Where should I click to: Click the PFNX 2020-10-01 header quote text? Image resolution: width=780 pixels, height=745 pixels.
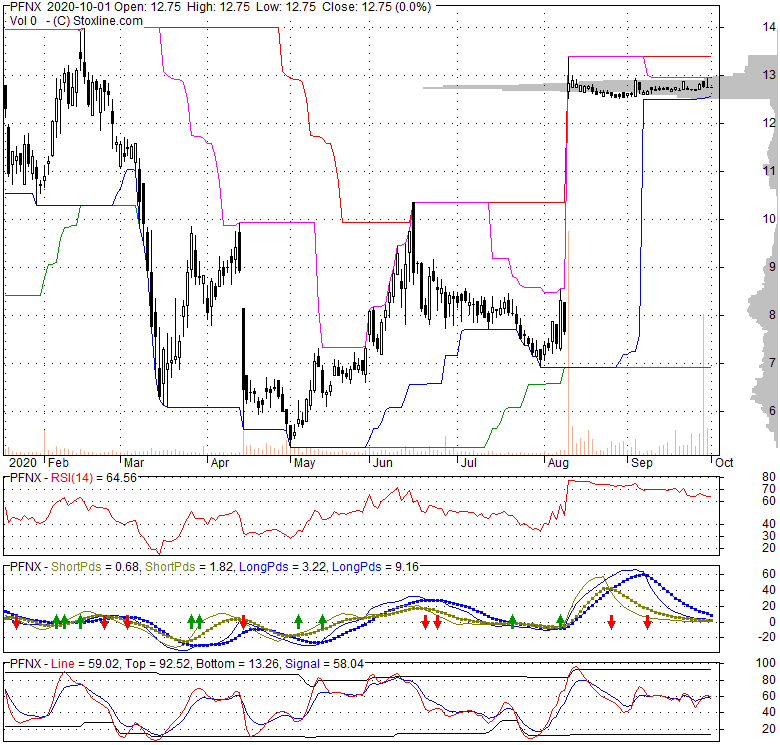coord(220,7)
